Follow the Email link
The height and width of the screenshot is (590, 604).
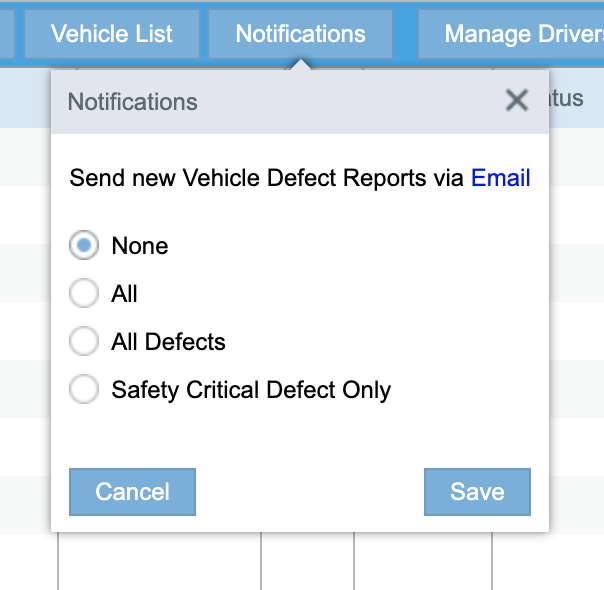pyautogui.click(x=500, y=178)
